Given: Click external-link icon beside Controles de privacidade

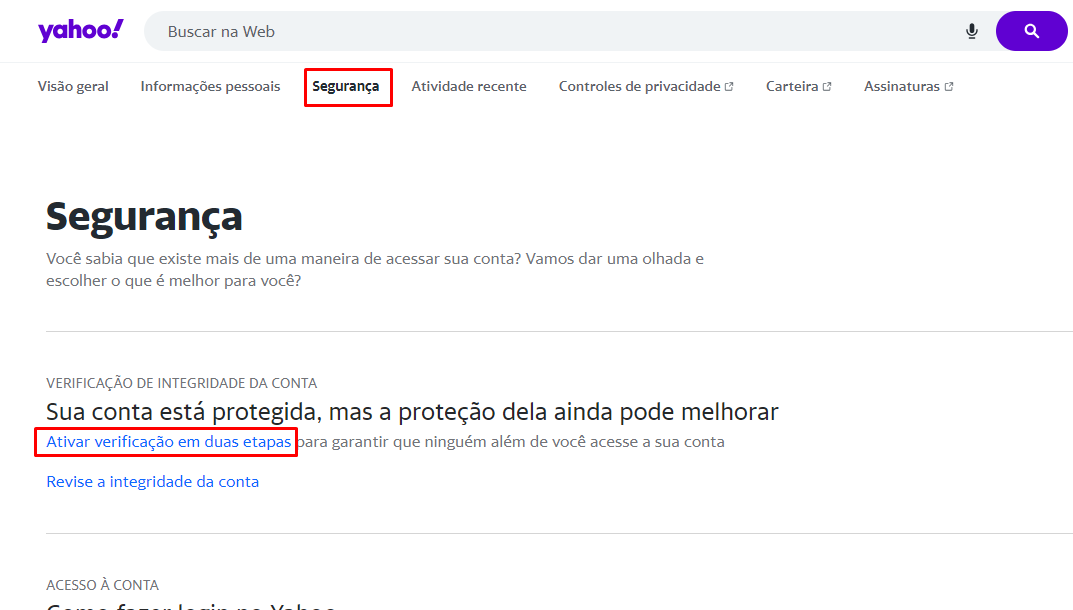Looking at the screenshot, I should (x=729, y=87).
